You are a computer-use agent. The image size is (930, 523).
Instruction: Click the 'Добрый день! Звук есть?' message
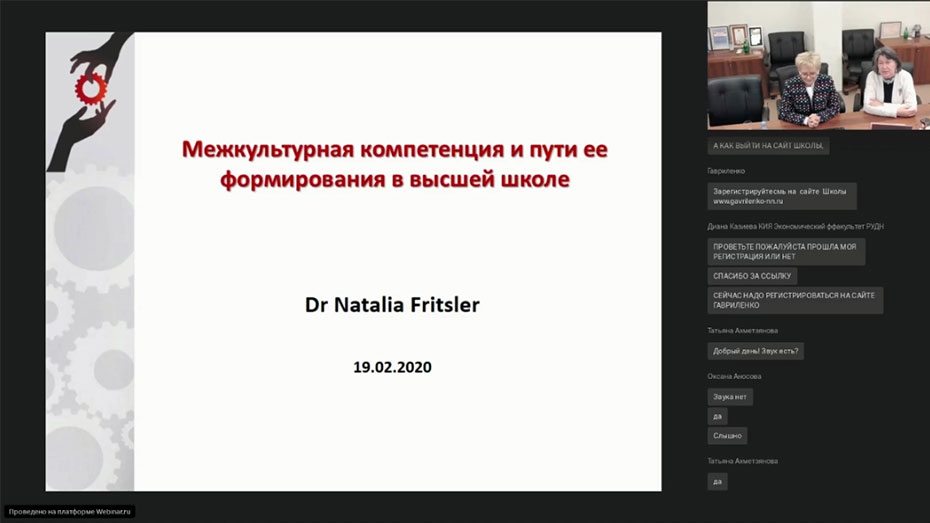coord(755,351)
